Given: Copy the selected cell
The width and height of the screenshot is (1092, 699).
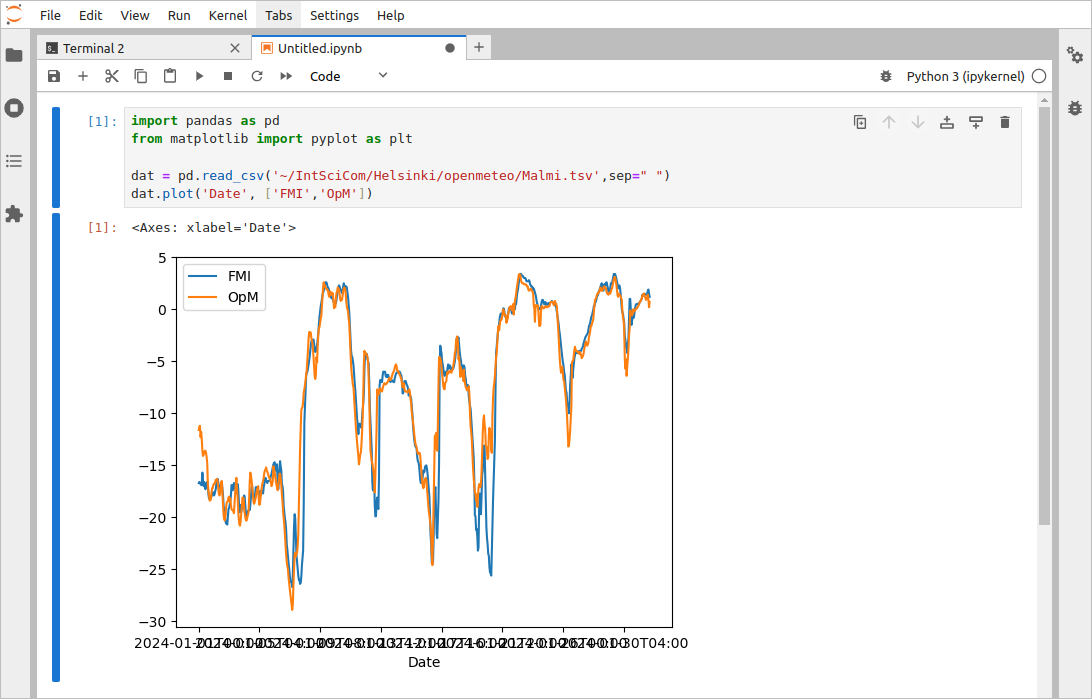Looking at the screenshot, I should (141, 76).
